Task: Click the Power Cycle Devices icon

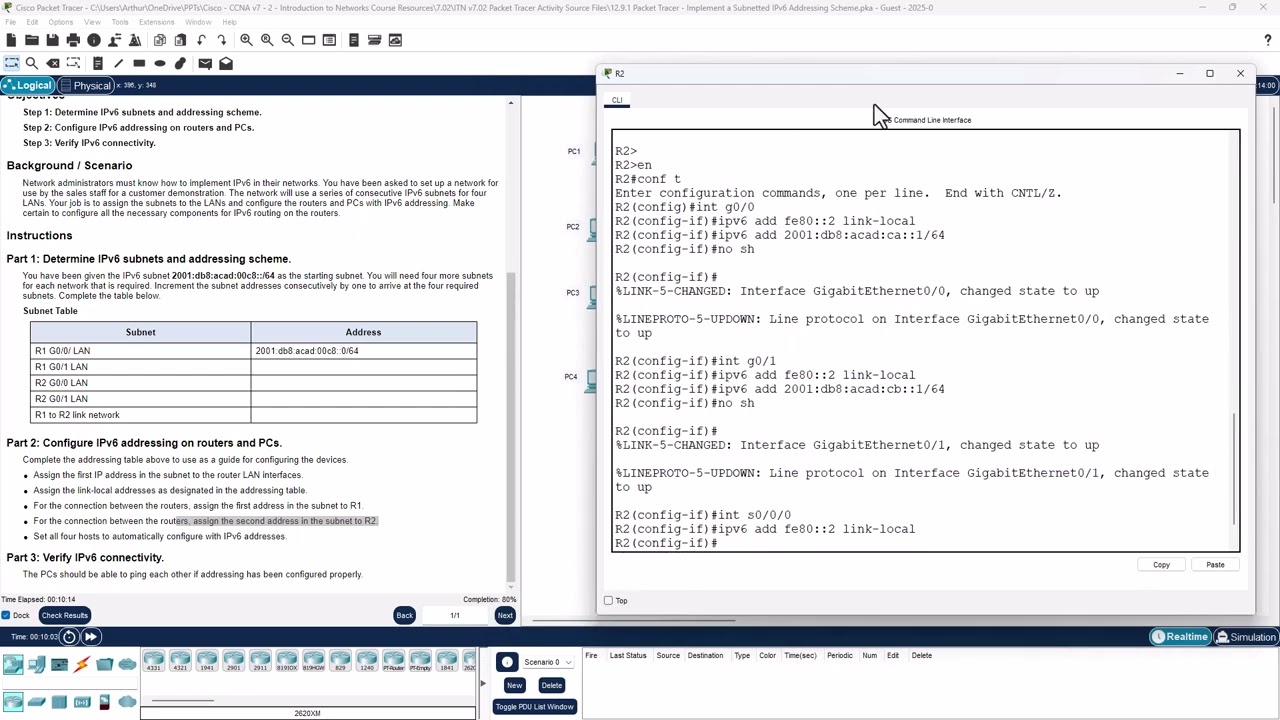Action: tap(69, 637)
